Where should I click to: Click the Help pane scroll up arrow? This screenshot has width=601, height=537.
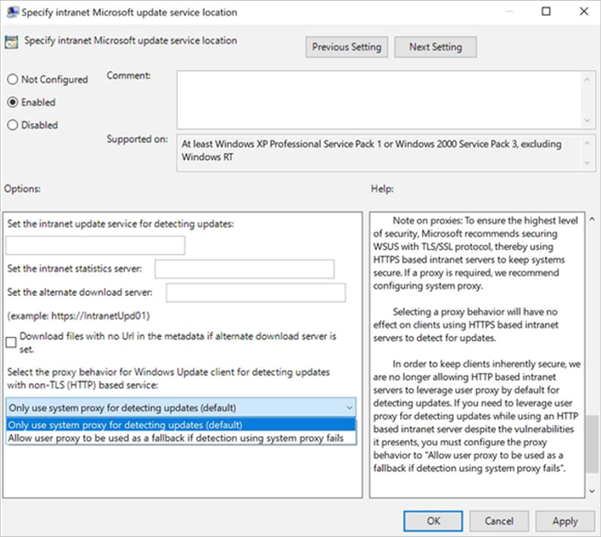[x=592, y=219]
